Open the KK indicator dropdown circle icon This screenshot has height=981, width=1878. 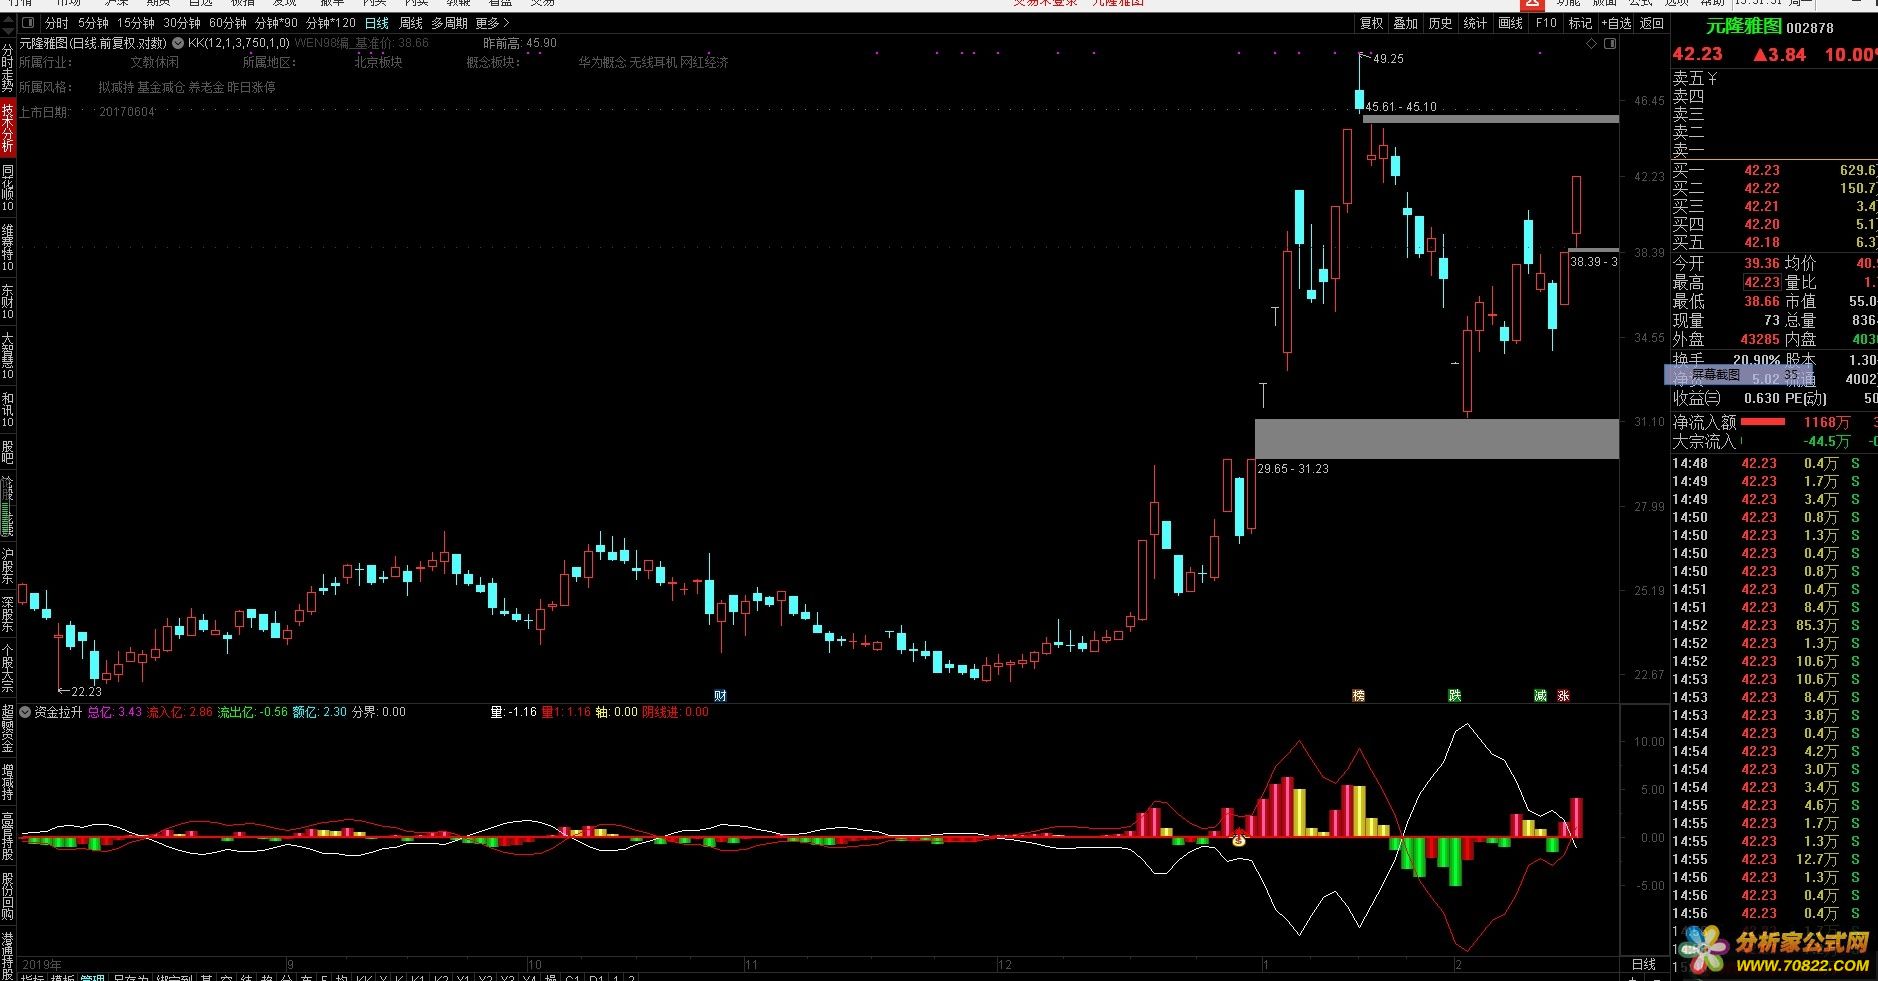178,43
